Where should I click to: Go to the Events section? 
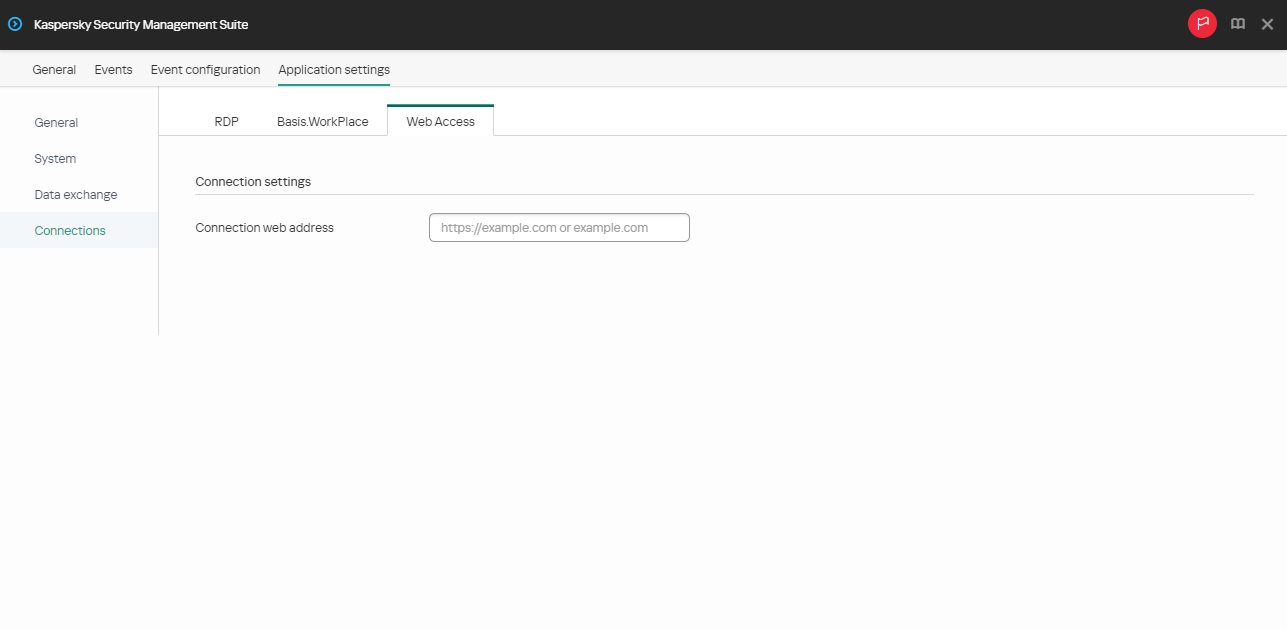113,69
